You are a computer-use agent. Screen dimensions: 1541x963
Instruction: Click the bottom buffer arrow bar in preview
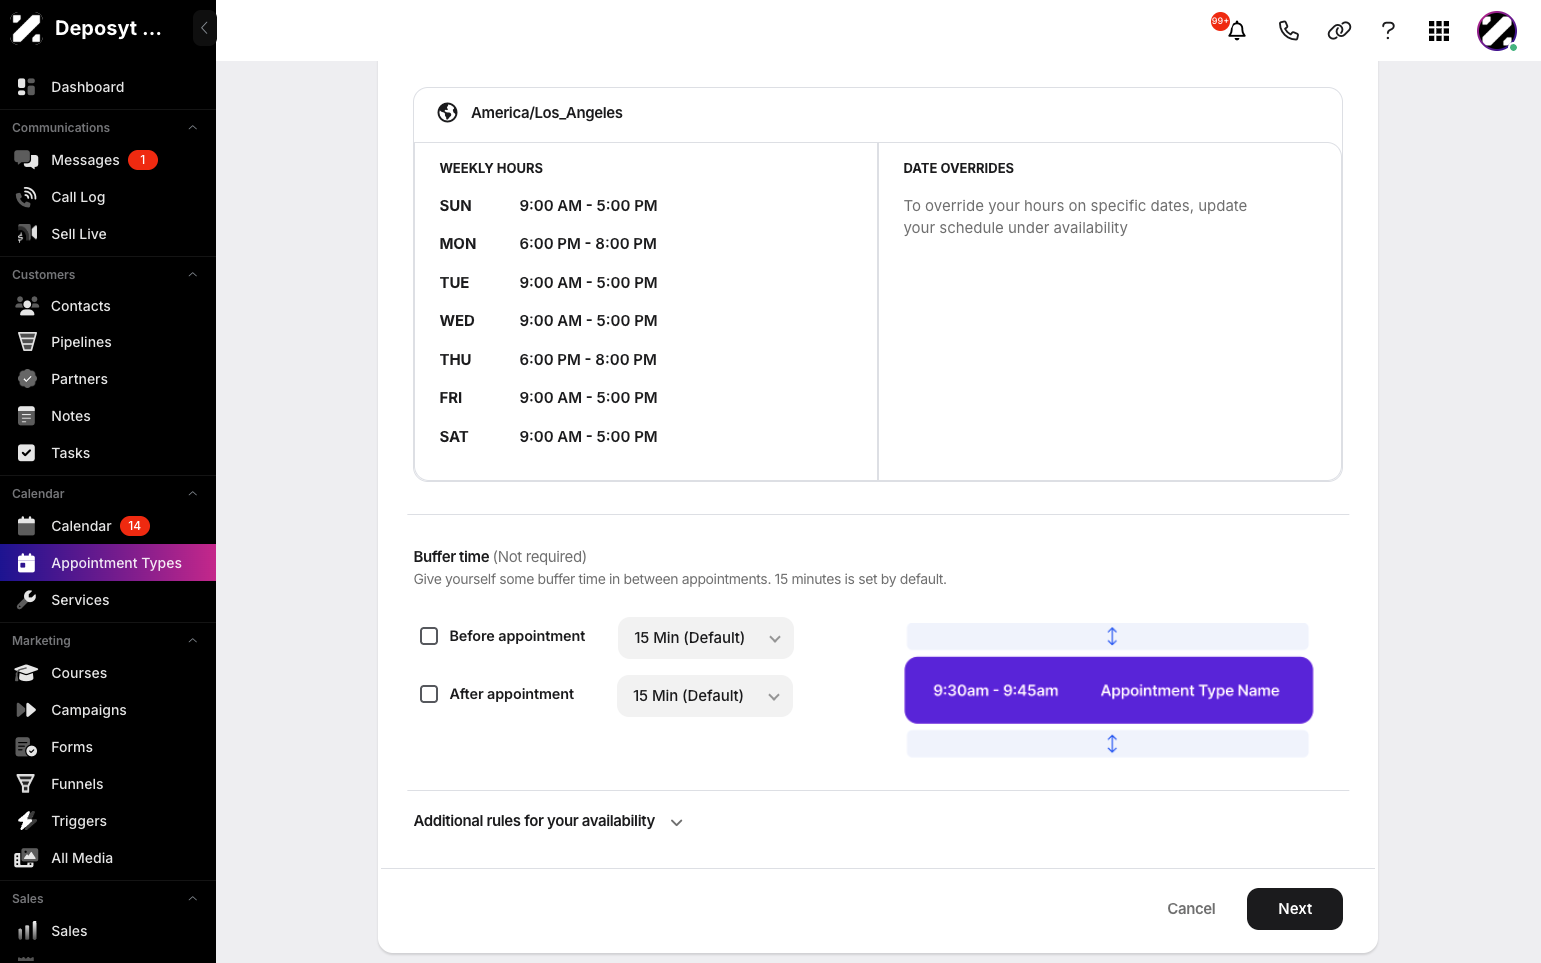[1108, 744]
